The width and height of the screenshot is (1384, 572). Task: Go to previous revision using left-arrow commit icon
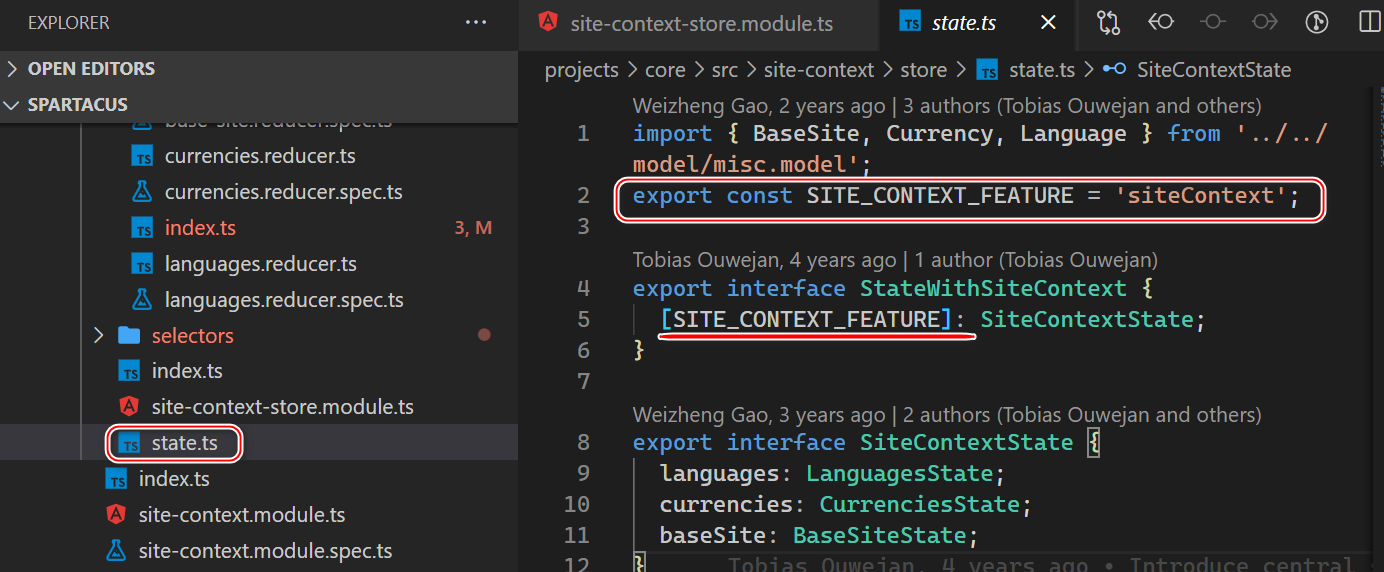(1161, 22)
